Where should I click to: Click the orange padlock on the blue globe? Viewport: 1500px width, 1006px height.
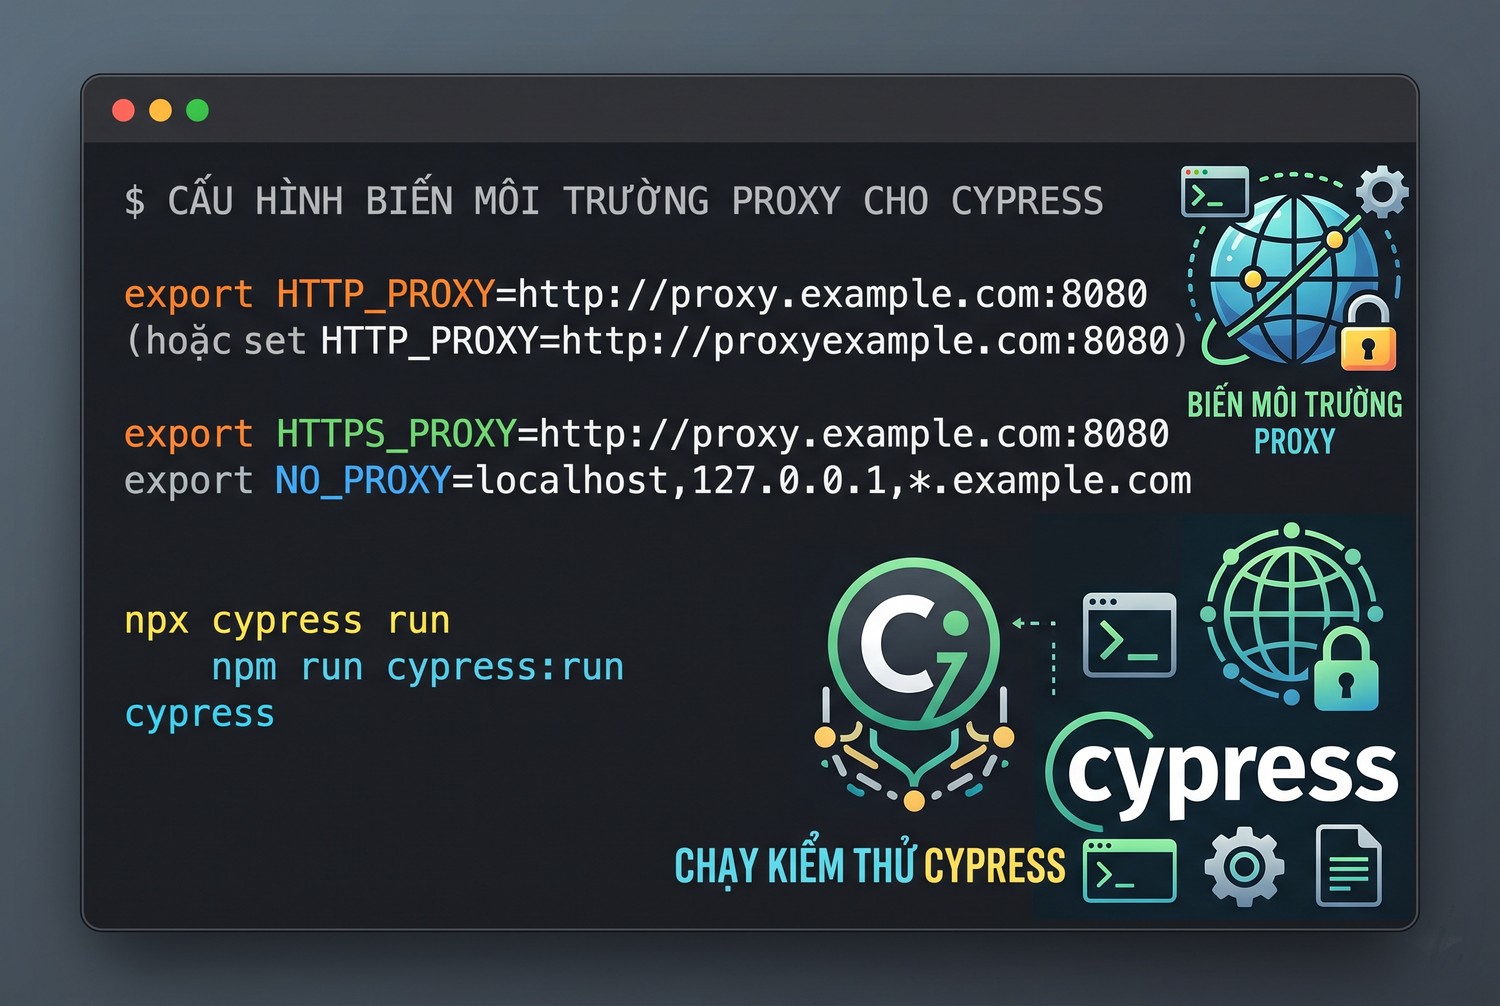1367,335
